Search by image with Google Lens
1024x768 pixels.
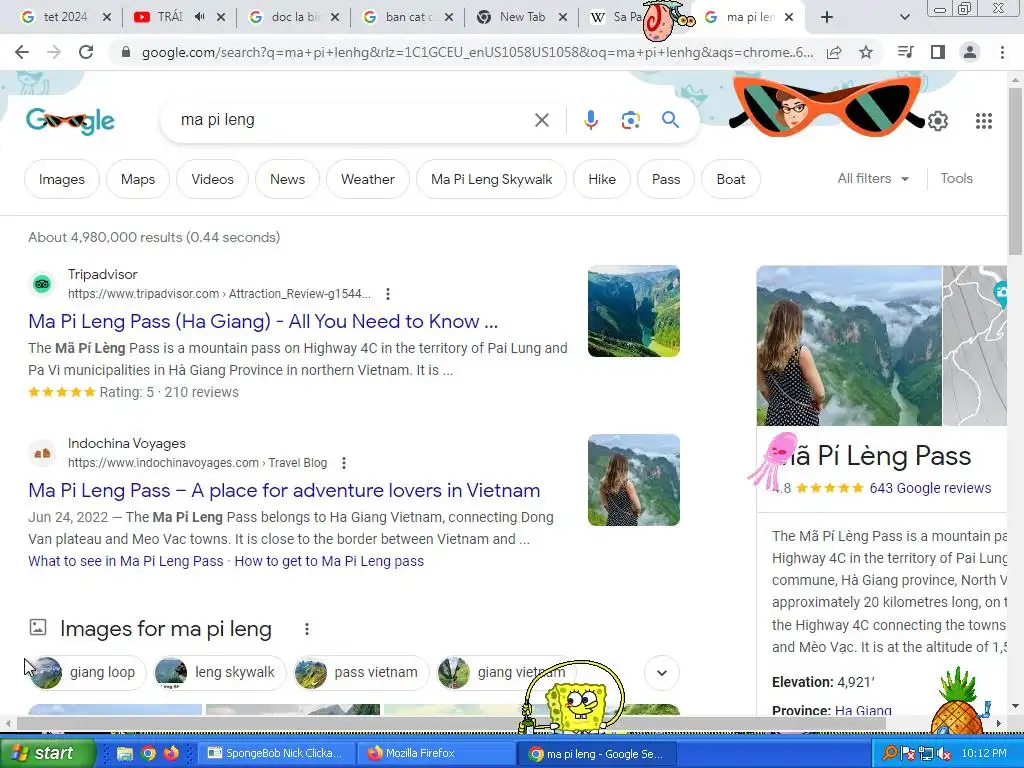click(630, 120)
